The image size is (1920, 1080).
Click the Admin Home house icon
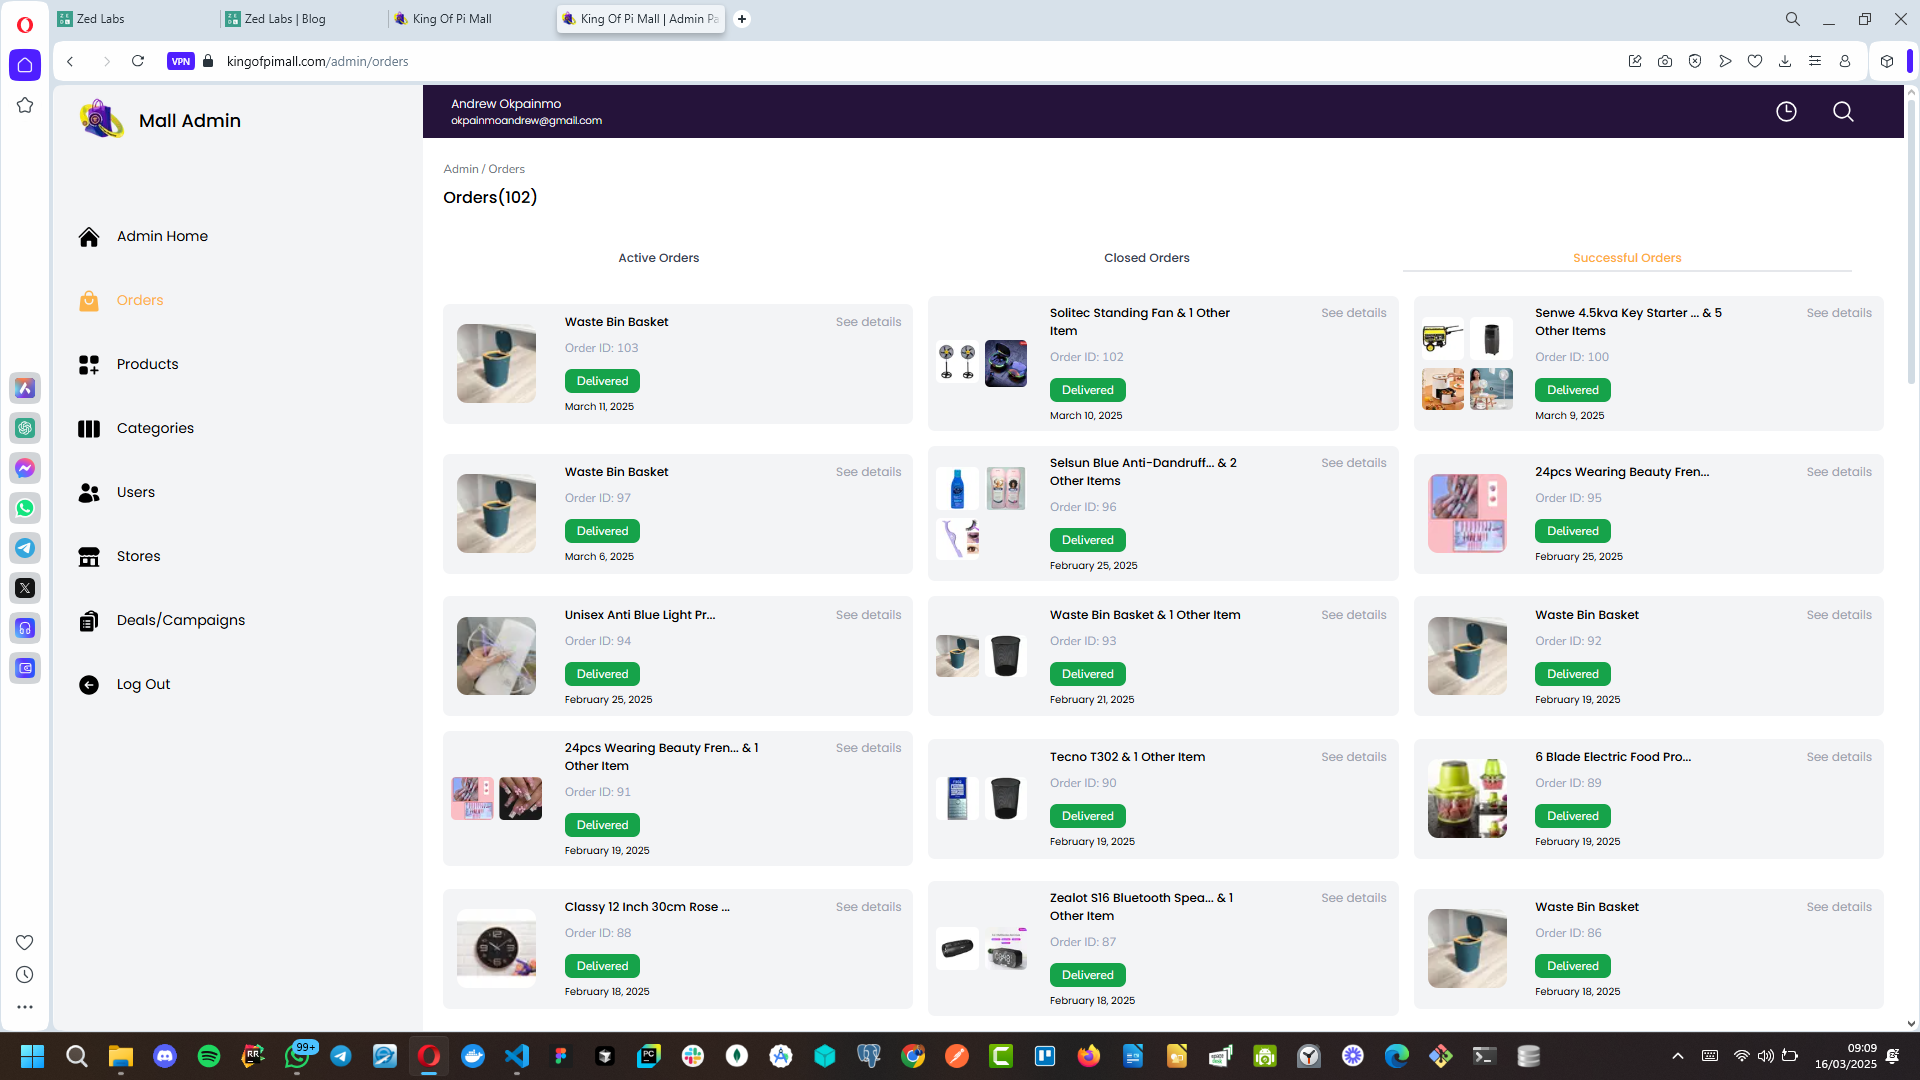89,237
